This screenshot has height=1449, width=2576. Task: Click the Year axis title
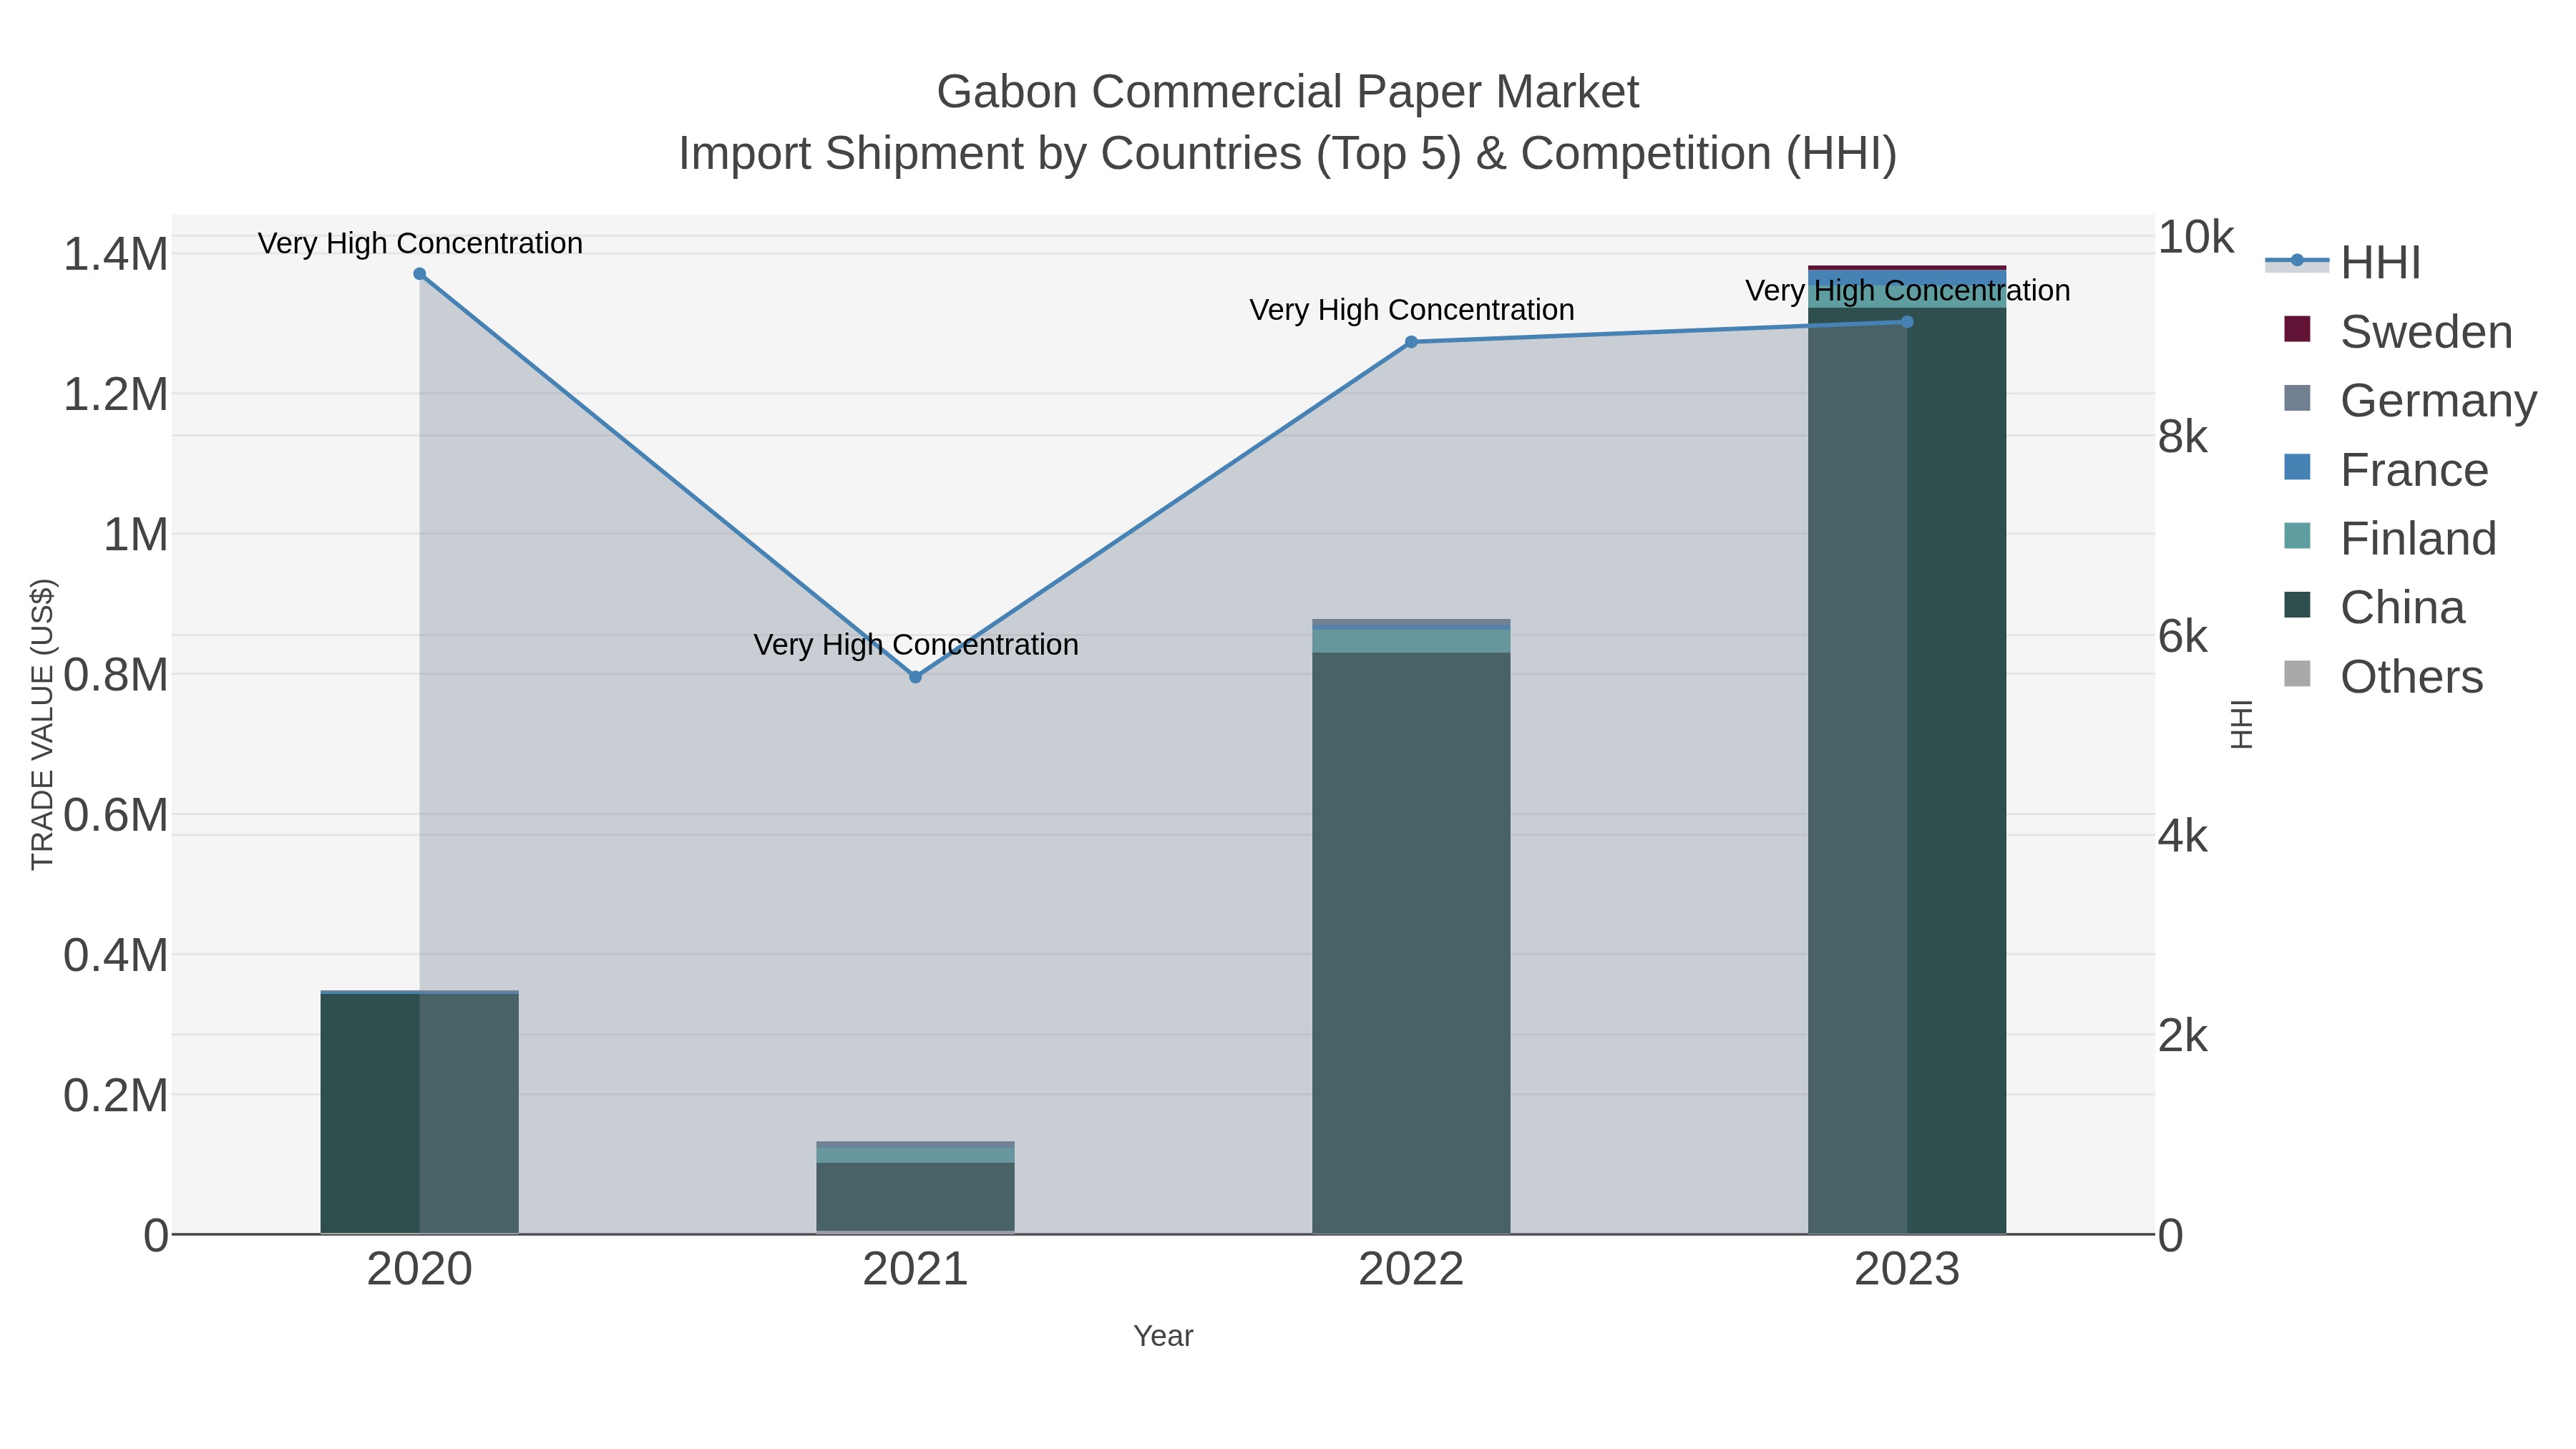click(x=1163, y=1336)
